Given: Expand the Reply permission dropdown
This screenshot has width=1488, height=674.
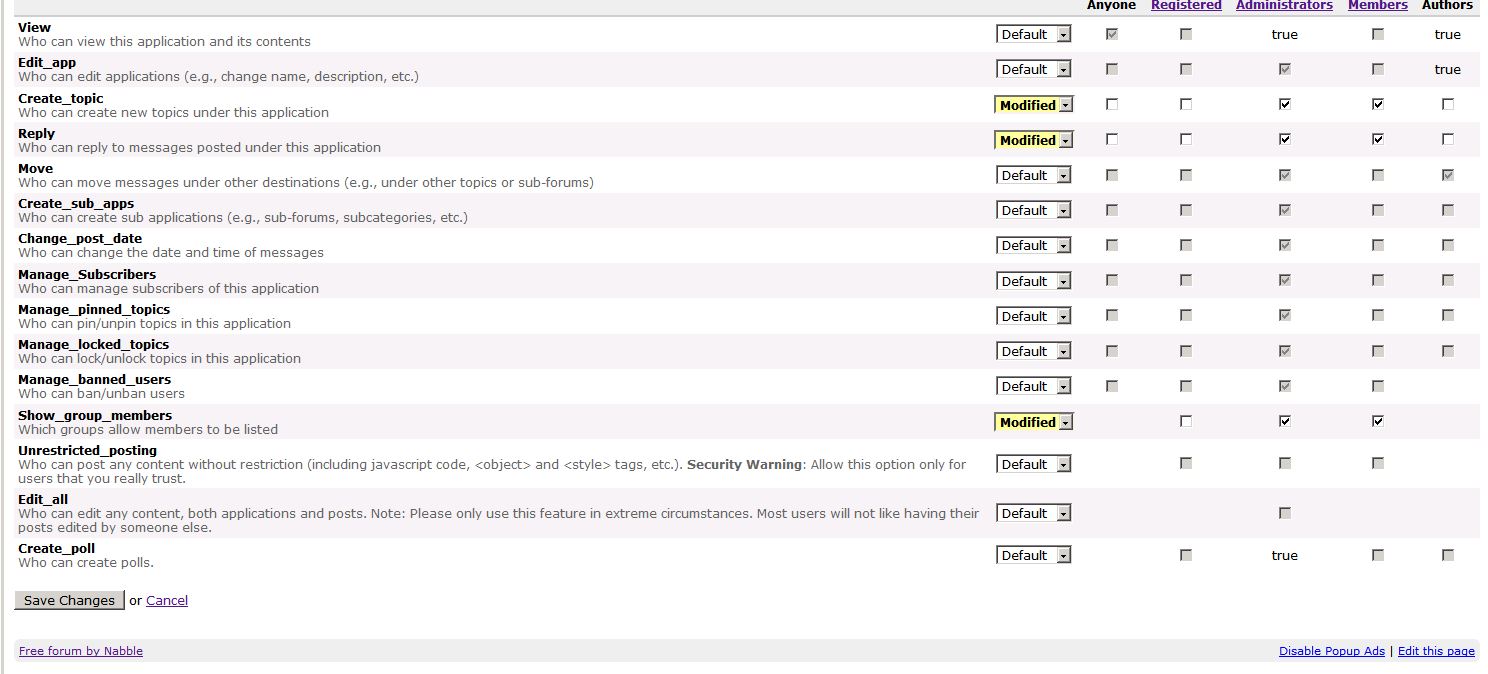Looking at the screenshot, I should [x=1034, y=140].
